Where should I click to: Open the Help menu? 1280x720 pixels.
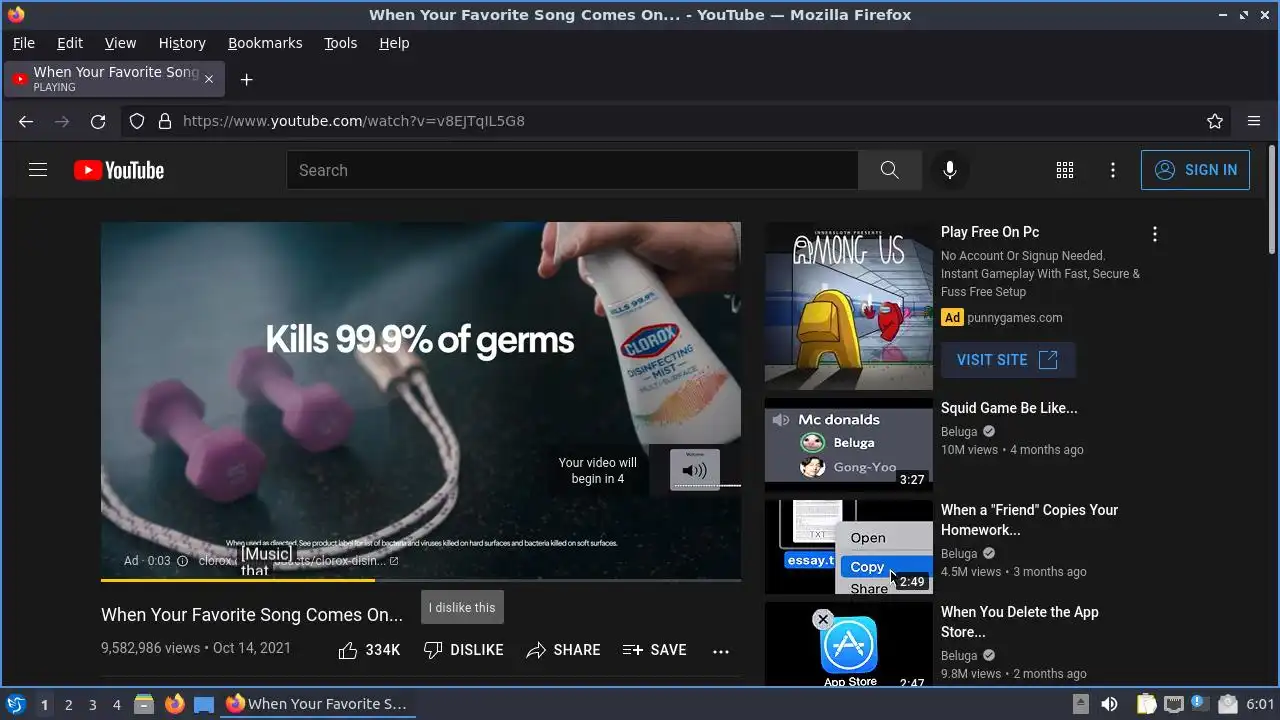click(394, 43)
